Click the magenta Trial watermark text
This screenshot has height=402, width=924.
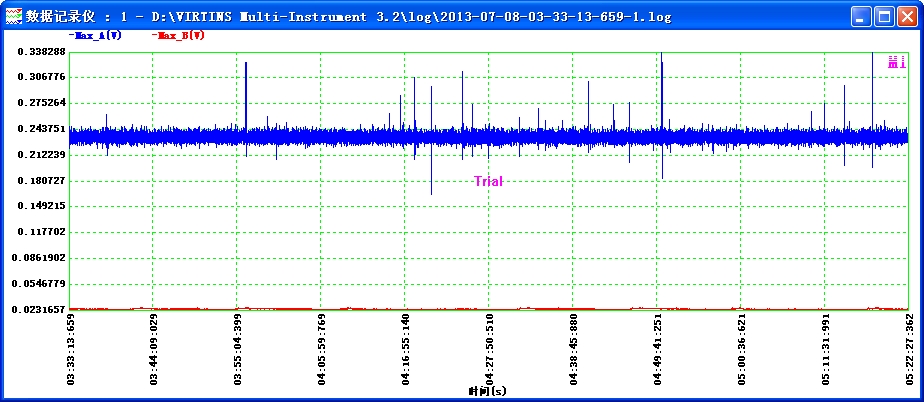coord(488,182)
